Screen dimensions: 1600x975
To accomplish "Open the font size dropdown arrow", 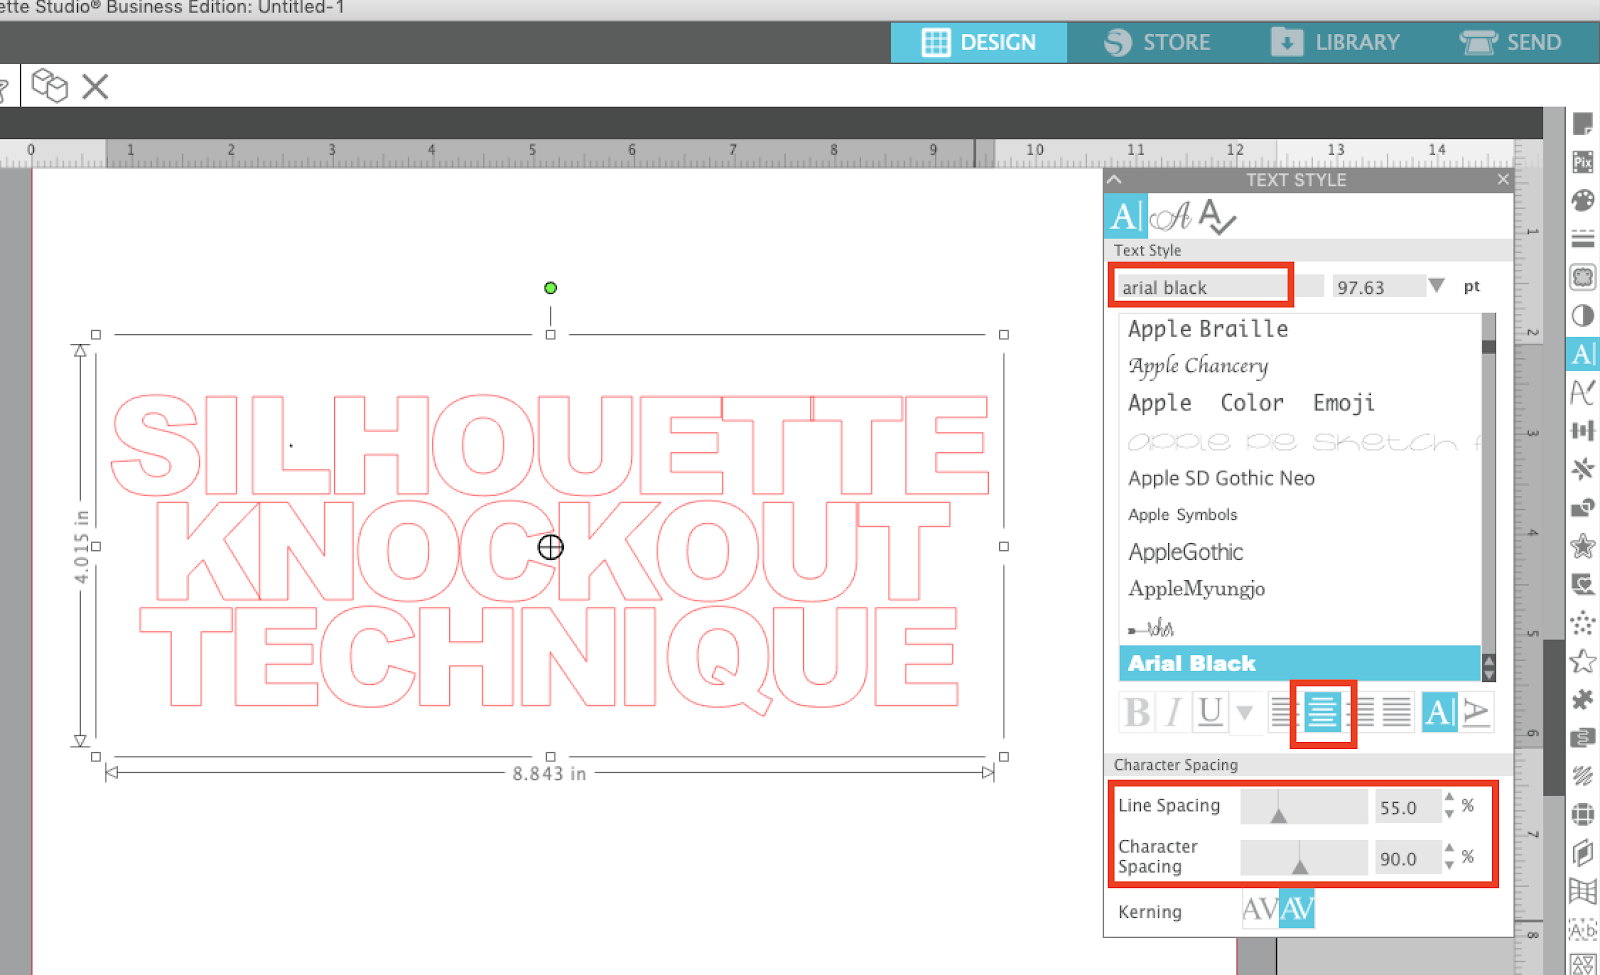I will point(1437,285).
